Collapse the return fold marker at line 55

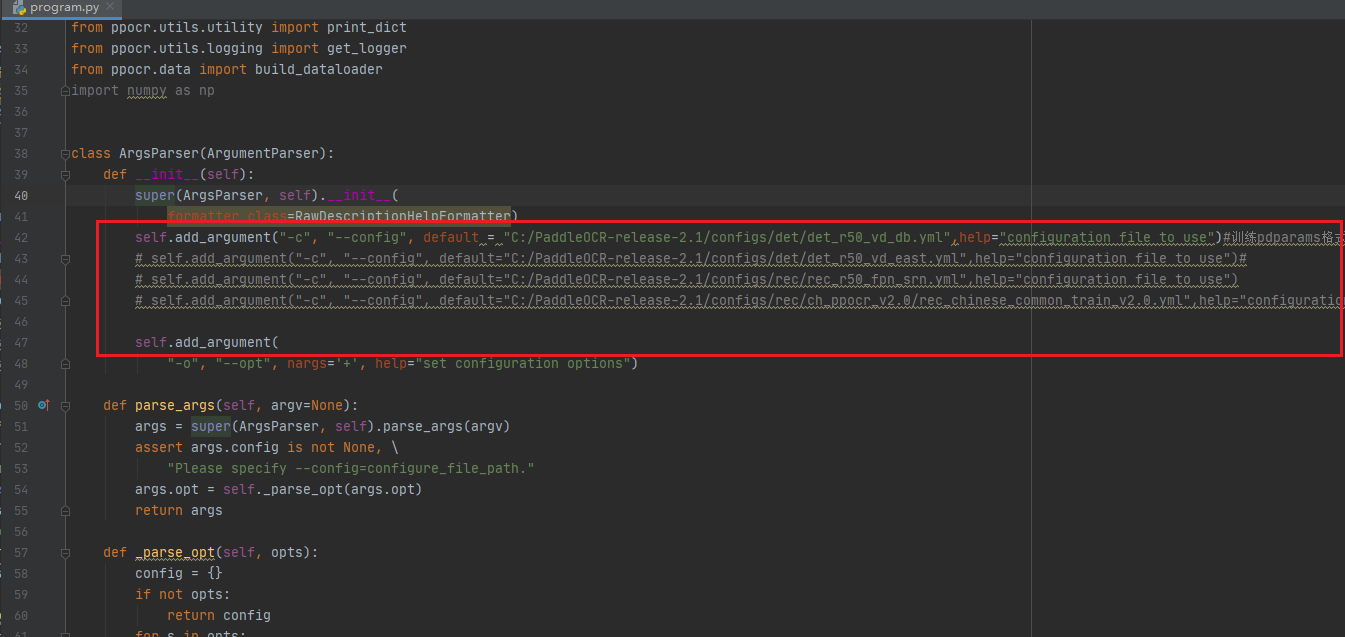pyautogui.click(x=65, y=510)
